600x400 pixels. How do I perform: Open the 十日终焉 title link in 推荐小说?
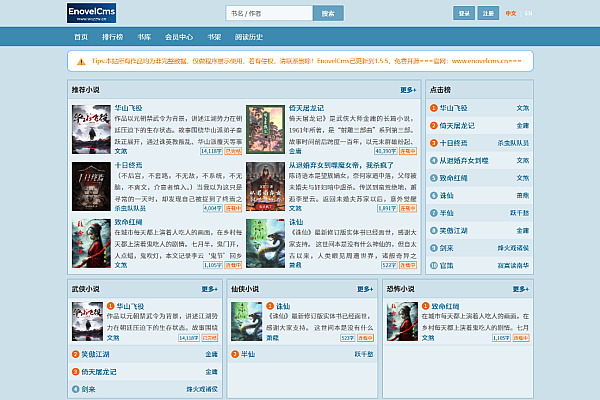point(129,165)
